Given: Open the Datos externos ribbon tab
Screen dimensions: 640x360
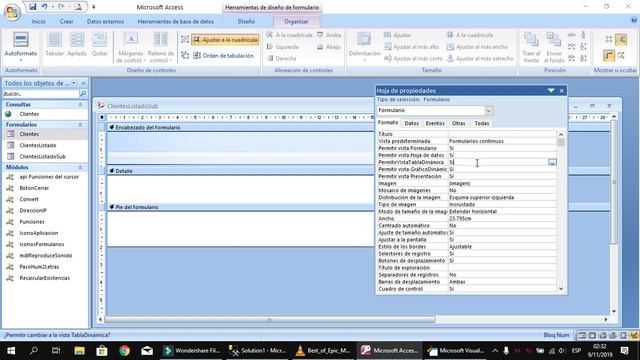Looking at the screenshot, I should 105,21.
